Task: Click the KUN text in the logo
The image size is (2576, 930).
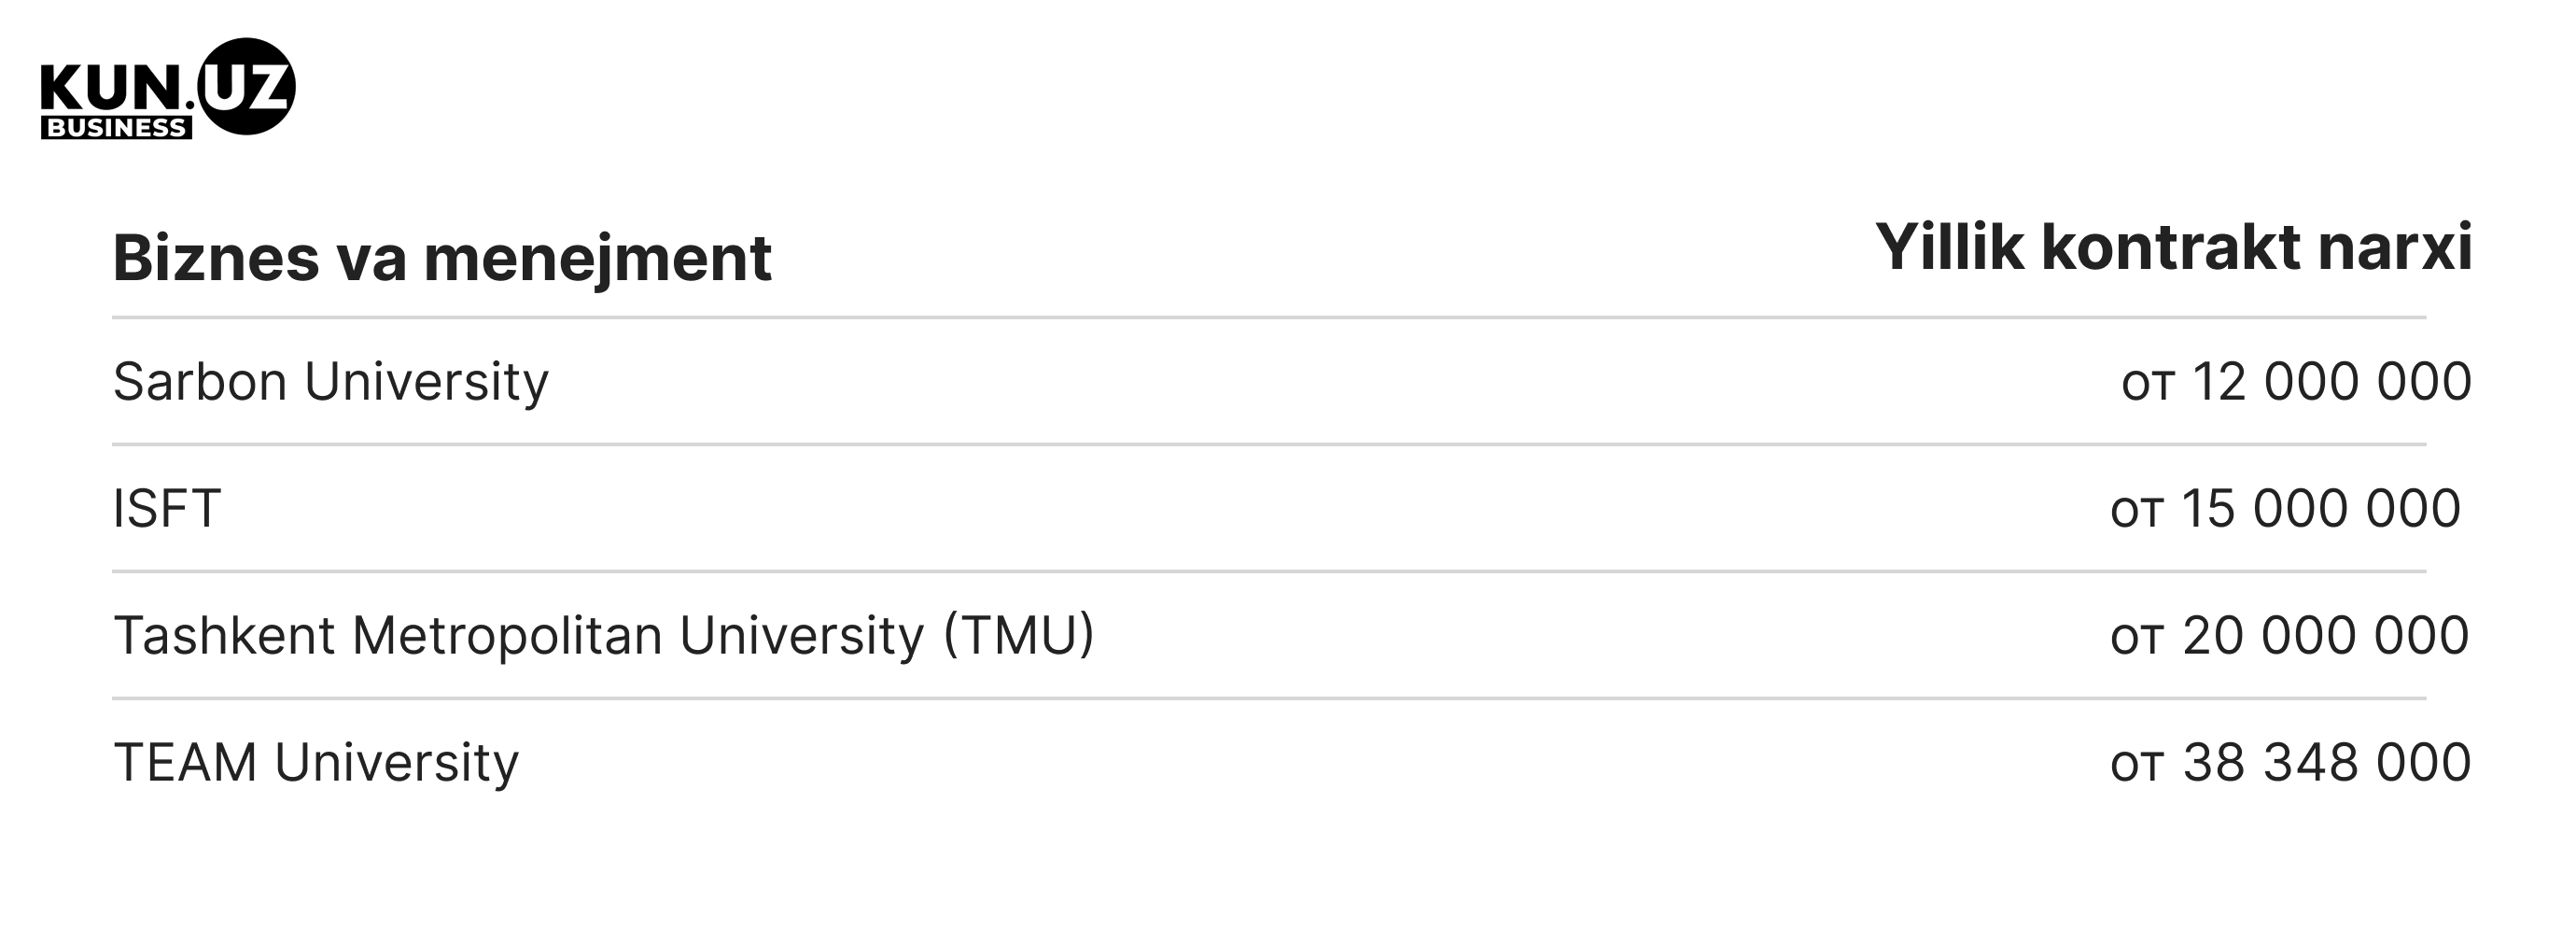Action: [x=111, y=88]
